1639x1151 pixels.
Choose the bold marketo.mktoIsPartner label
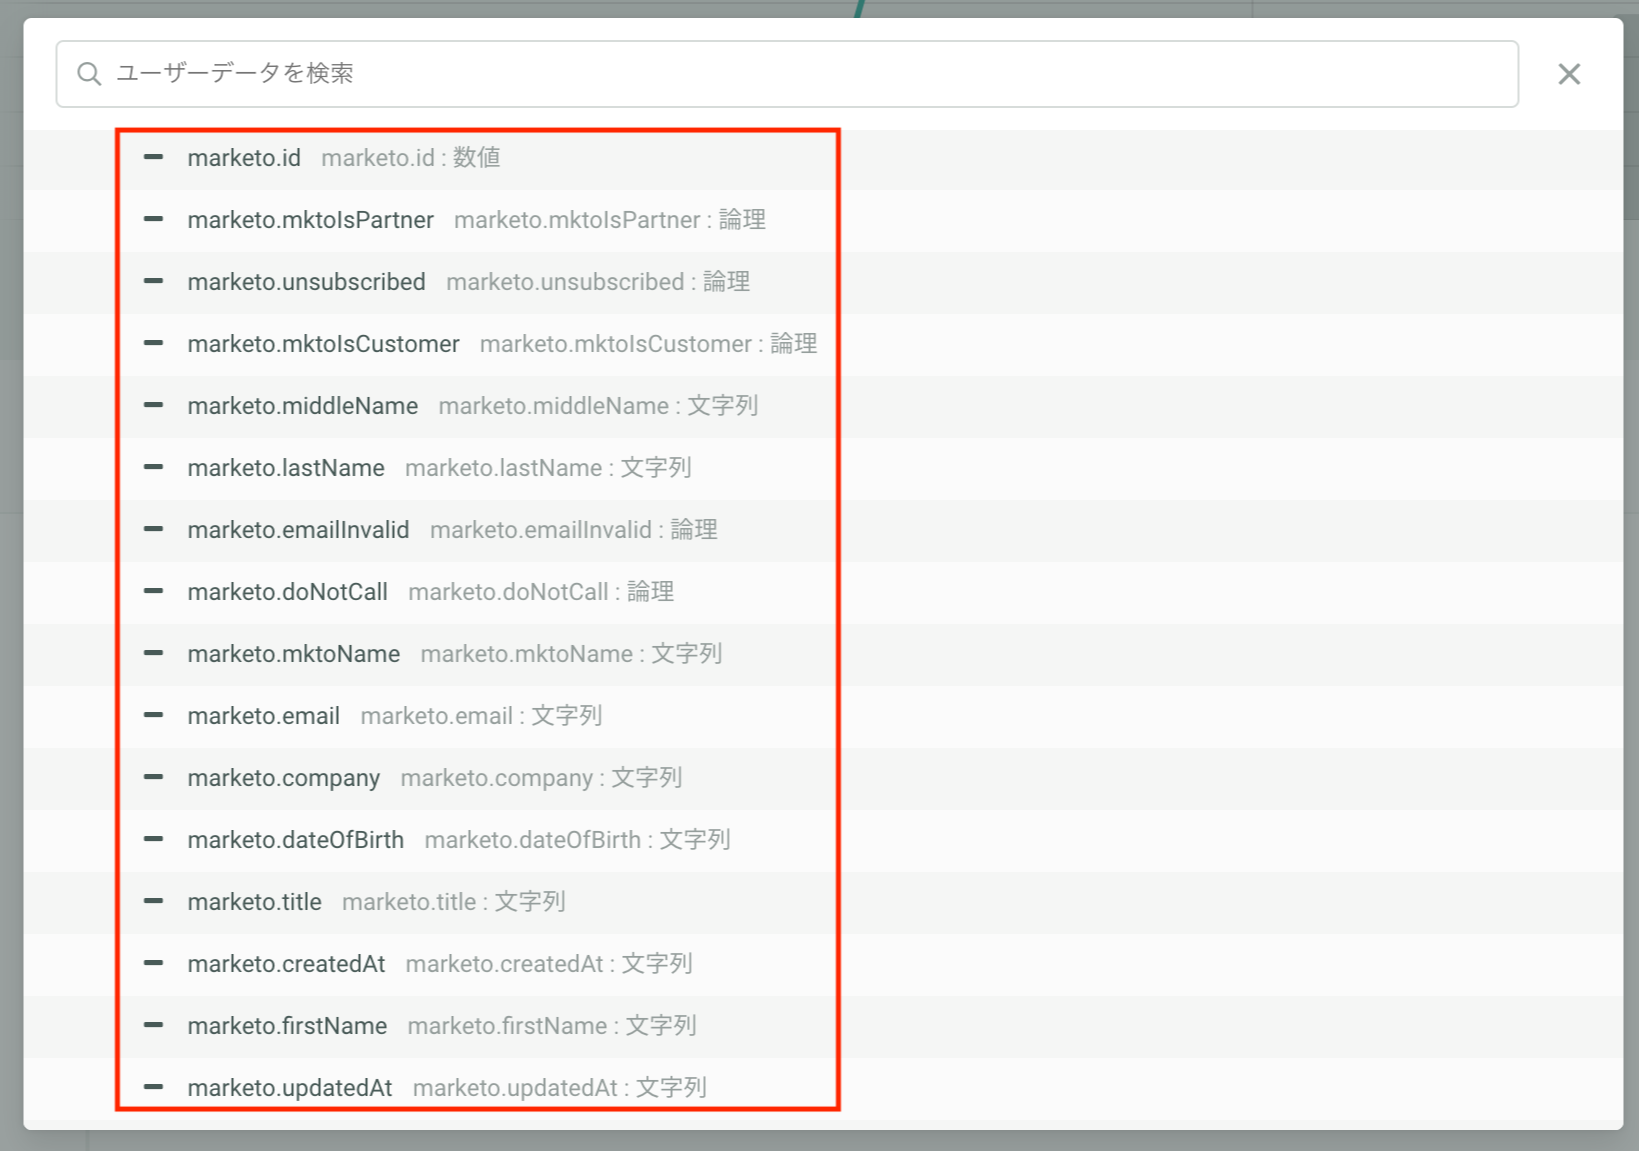point(311,220)
